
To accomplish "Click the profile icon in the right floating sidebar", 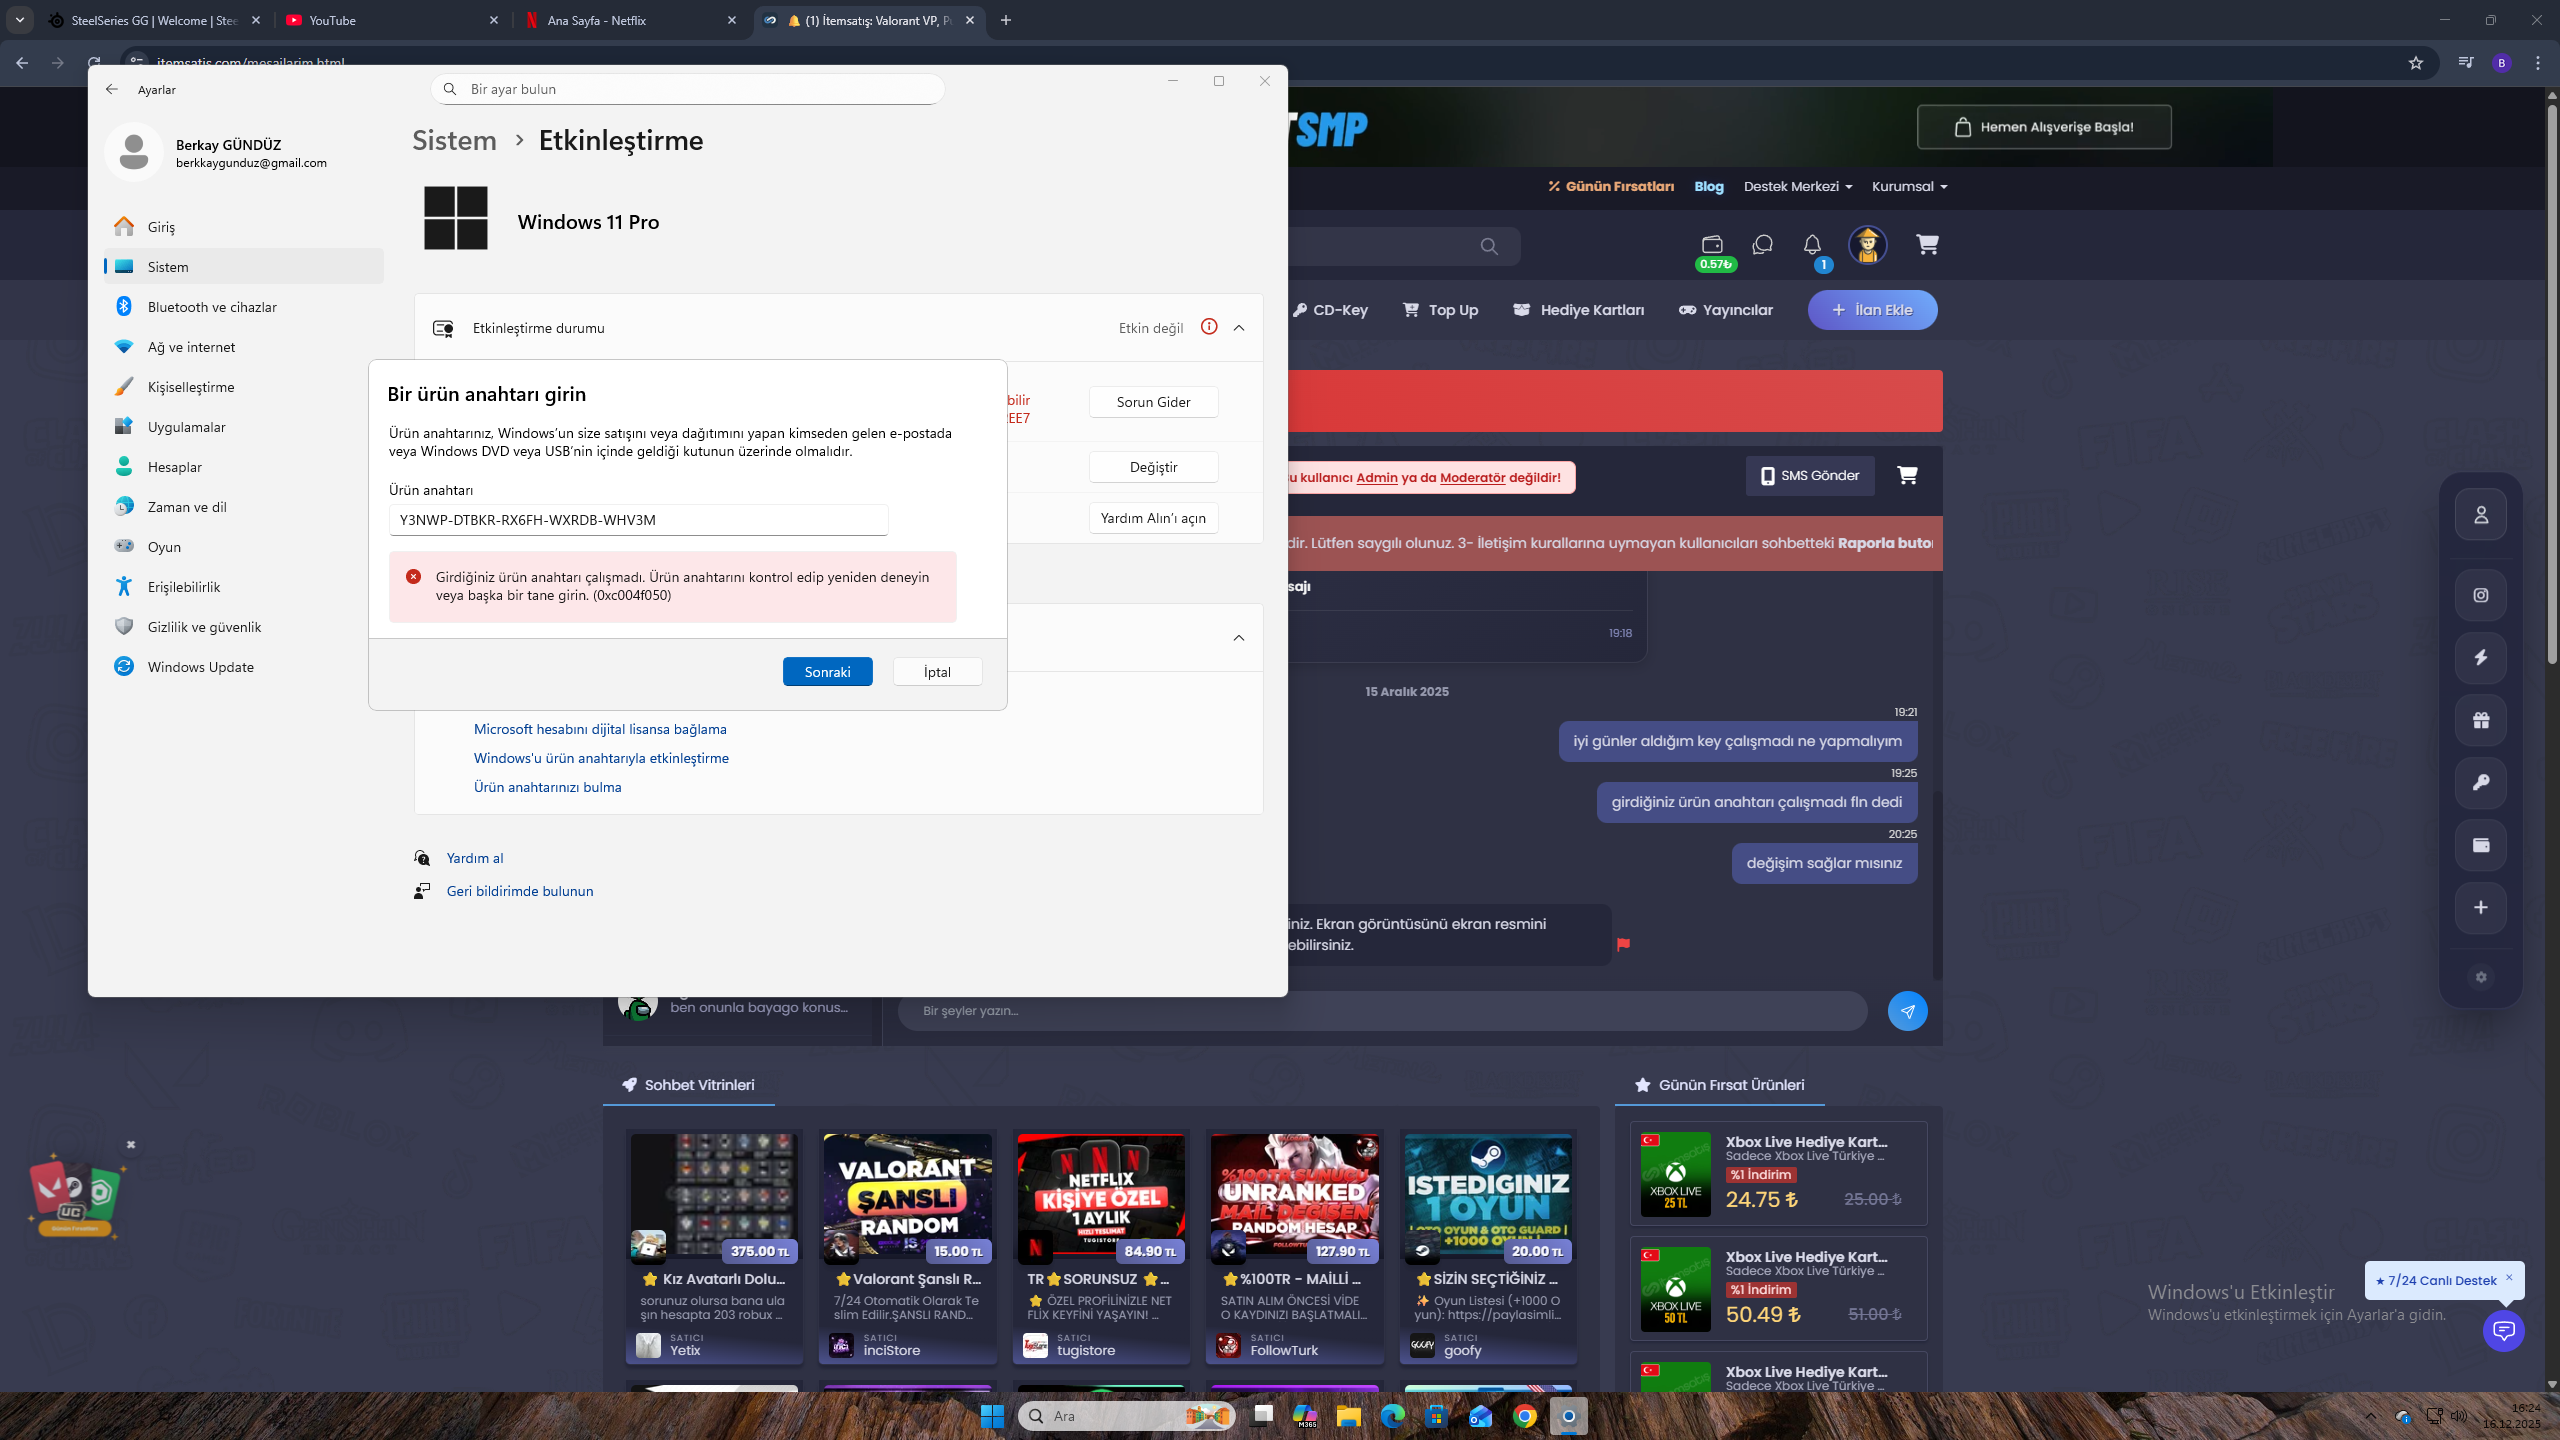I will pos(2481,515).
